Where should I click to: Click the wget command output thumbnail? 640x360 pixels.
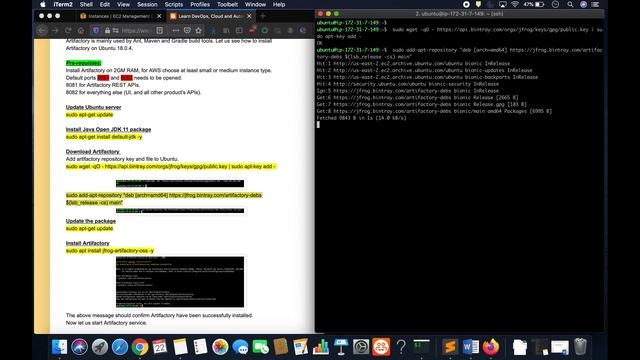coord(180,184)
